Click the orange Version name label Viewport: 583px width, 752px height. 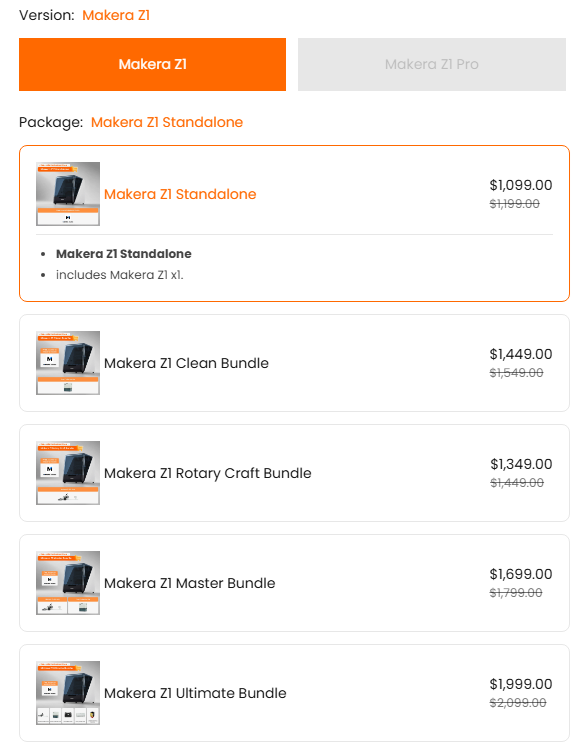116,15
